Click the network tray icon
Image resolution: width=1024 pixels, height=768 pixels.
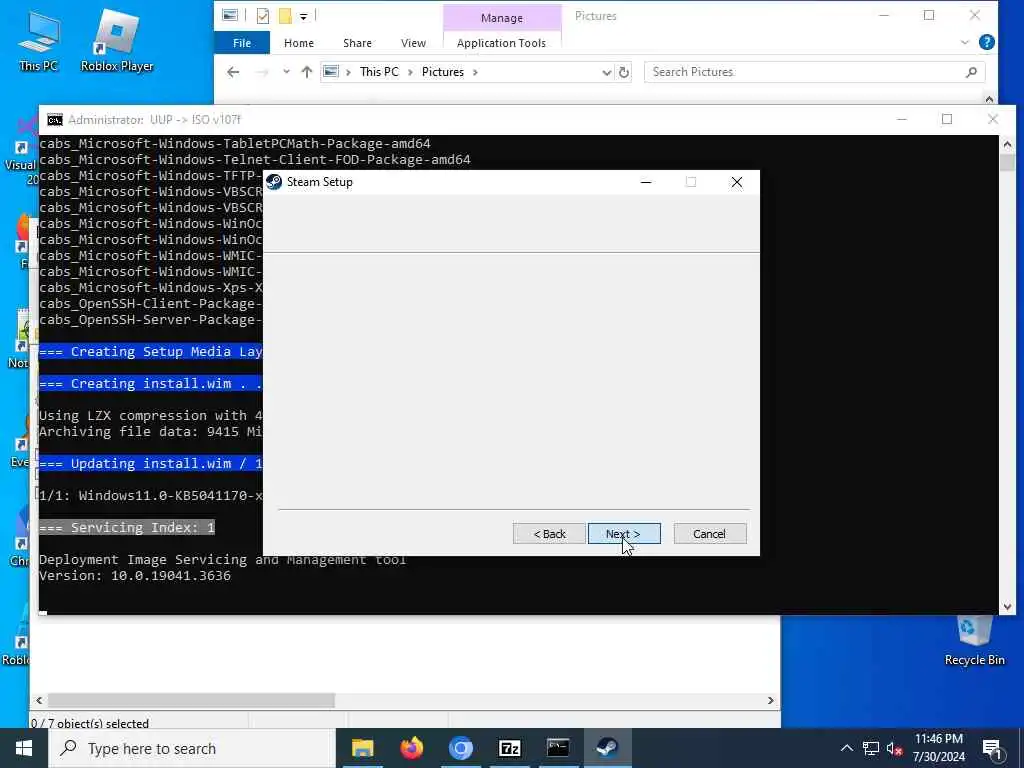pos(871,748)
